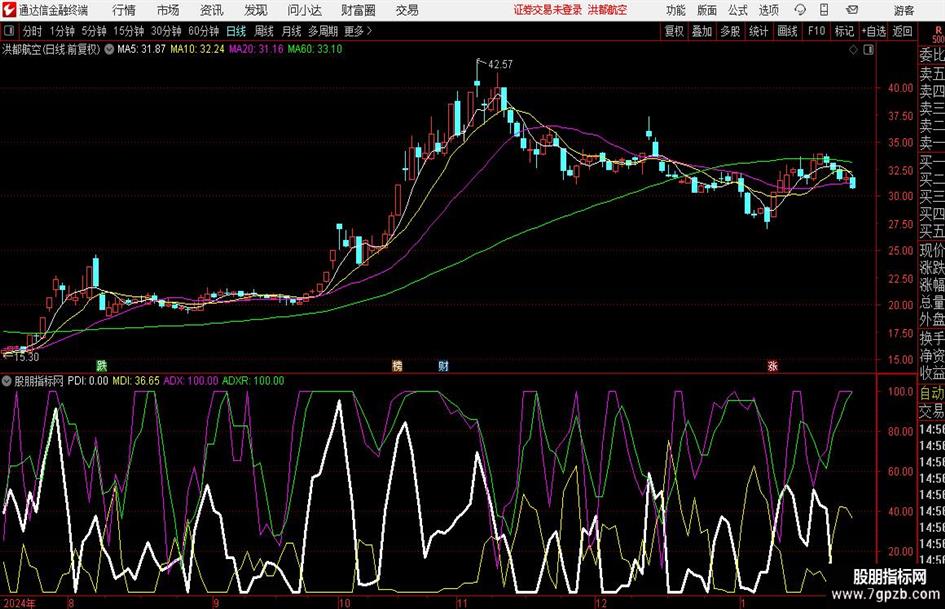Open the 版面 menu
945x609 pixels.
(x=706, y=10)
